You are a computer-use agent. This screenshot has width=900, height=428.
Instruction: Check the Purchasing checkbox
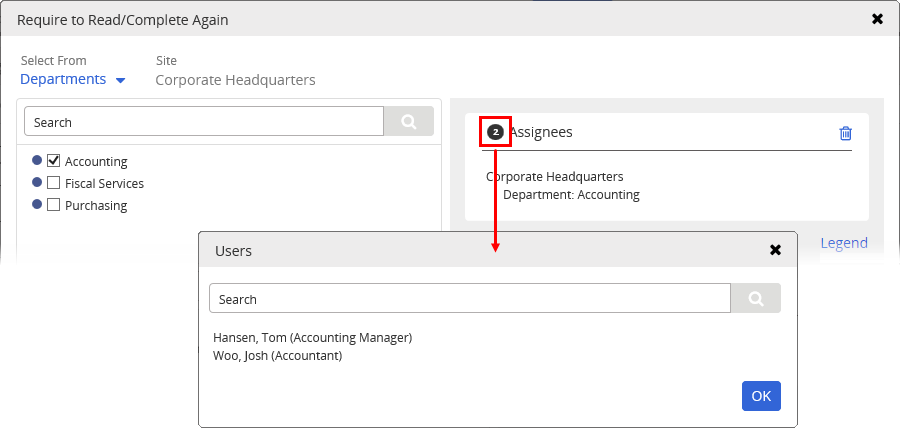point(53,204)
